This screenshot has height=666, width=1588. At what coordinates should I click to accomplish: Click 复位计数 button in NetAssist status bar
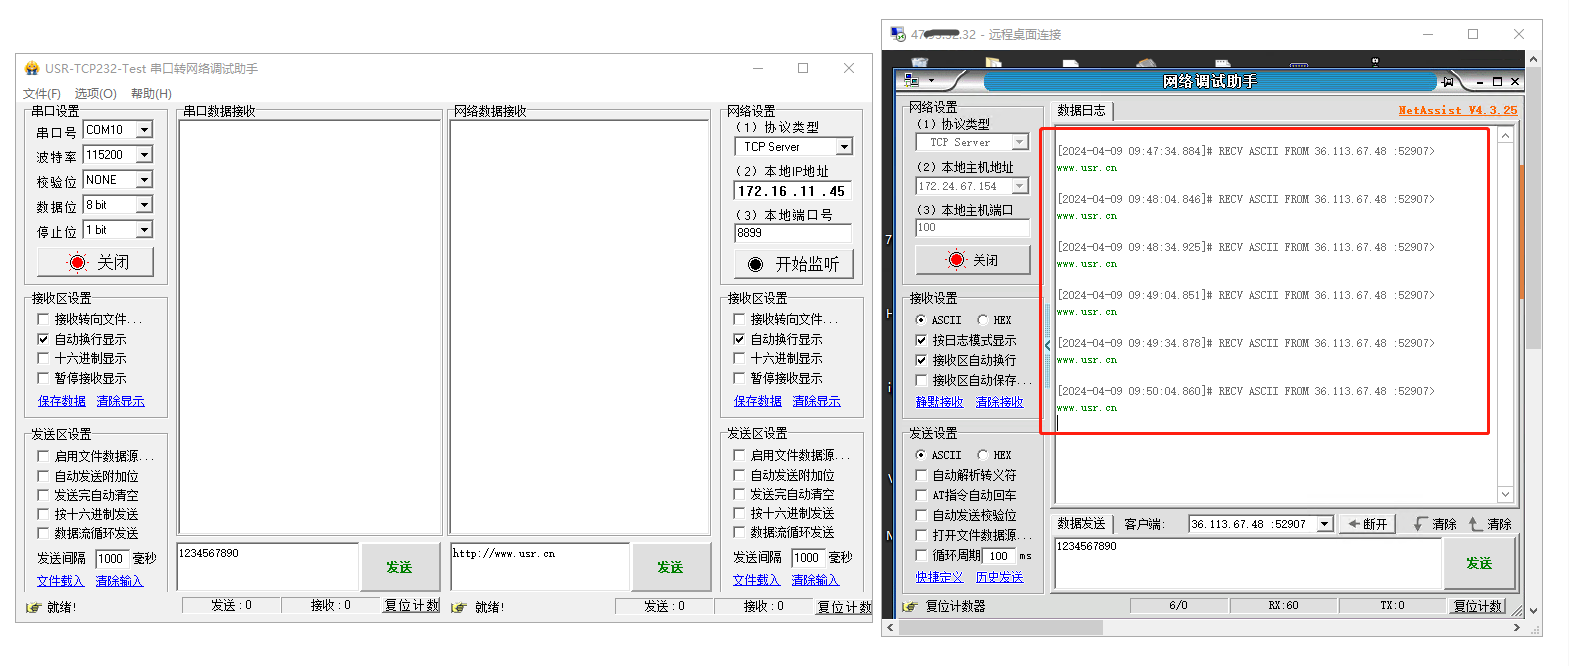pyautogui.click(x=1478, y=606)
